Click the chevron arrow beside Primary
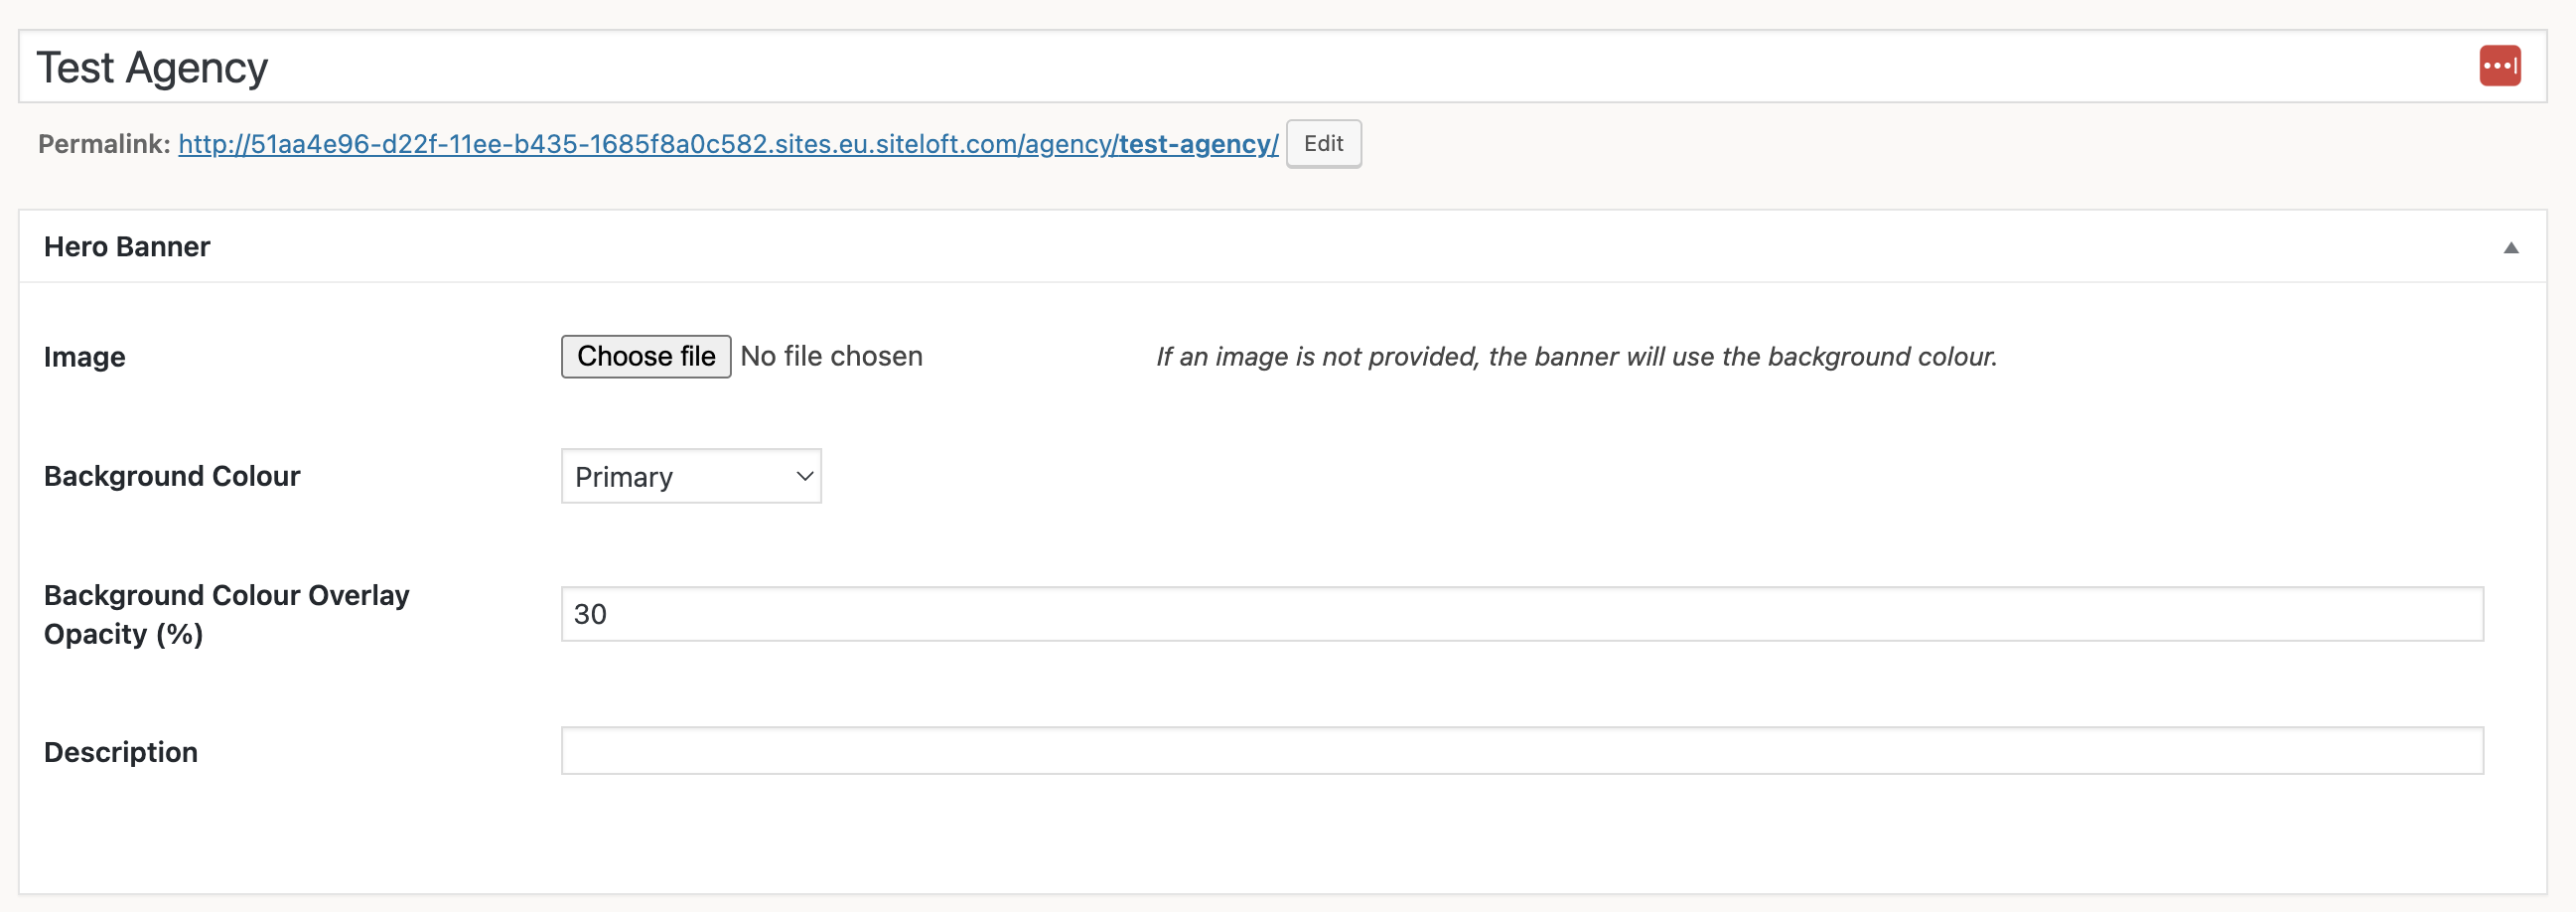Screen dimensions: 2576x912 click(x=804, y=476)
